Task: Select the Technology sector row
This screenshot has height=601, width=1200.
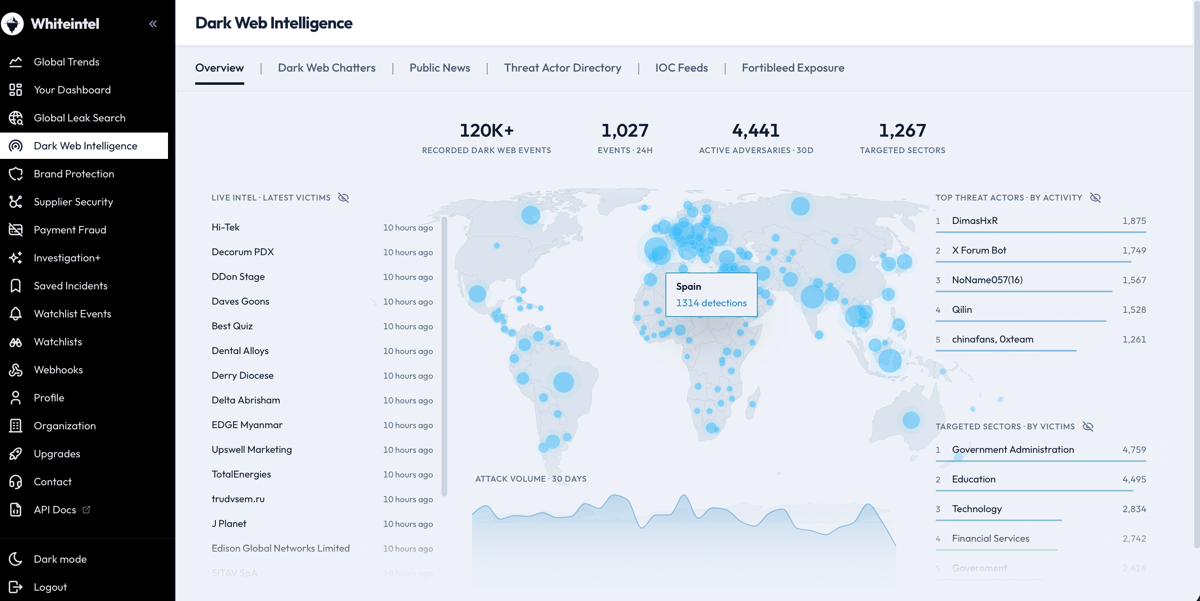Action: click(x=1041, y=510)
